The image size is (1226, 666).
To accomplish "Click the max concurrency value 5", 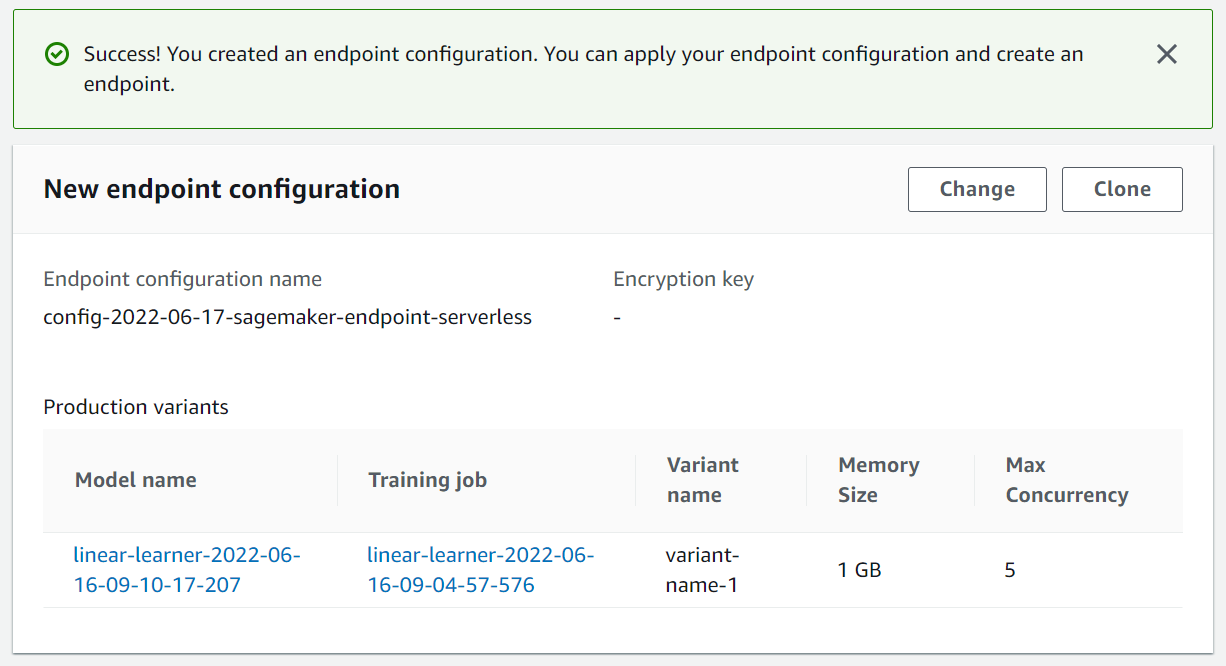I will tap(1010, 570).
